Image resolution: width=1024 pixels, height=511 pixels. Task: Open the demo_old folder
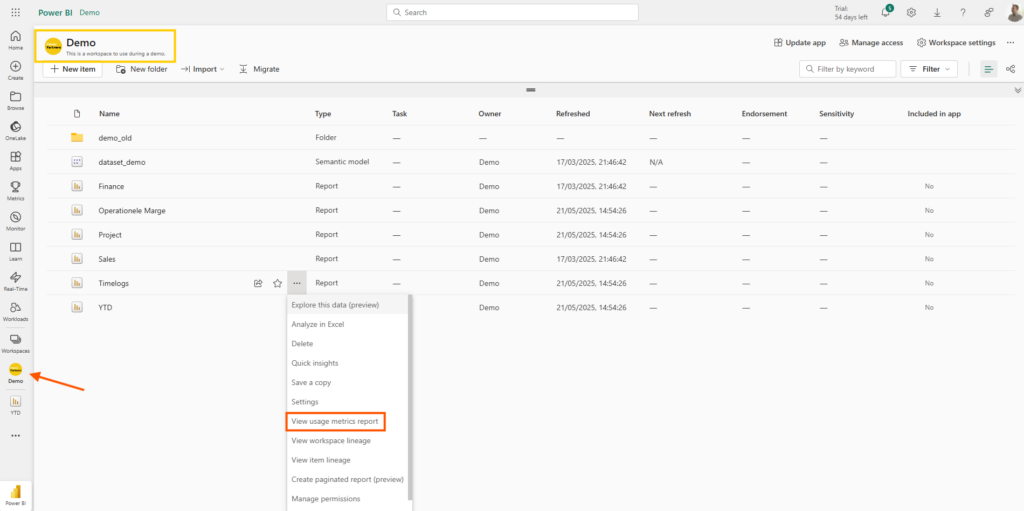point(115,138)
